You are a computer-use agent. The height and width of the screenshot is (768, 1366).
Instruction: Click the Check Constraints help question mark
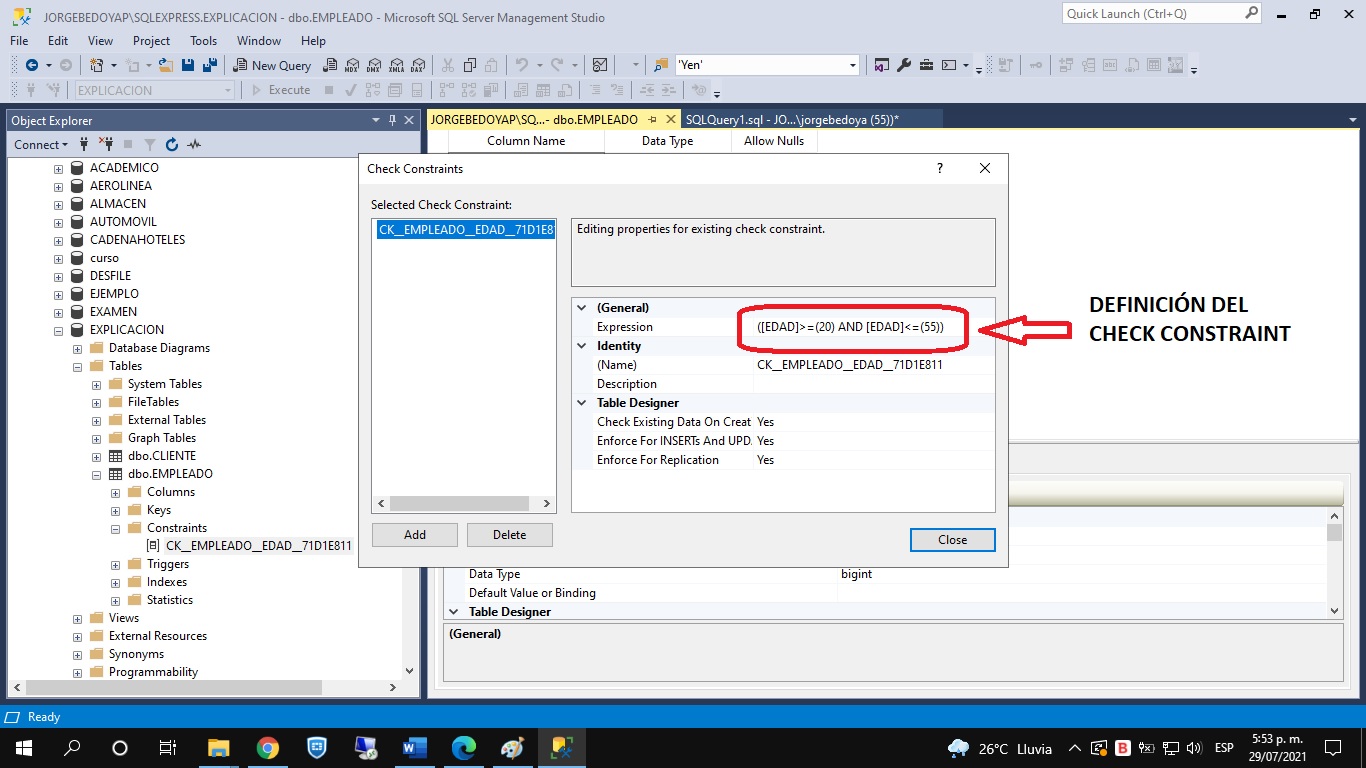939,168
